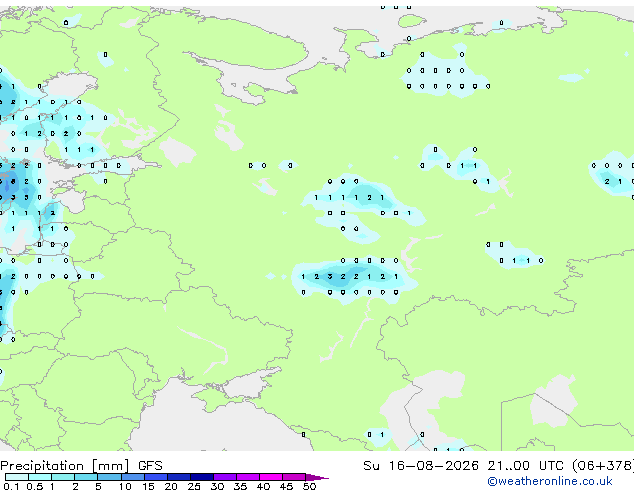The width and height of the screenshot is (634, 490).
Task: Click the 15–20 mm royal blue swatch
Action: [156, 477]
